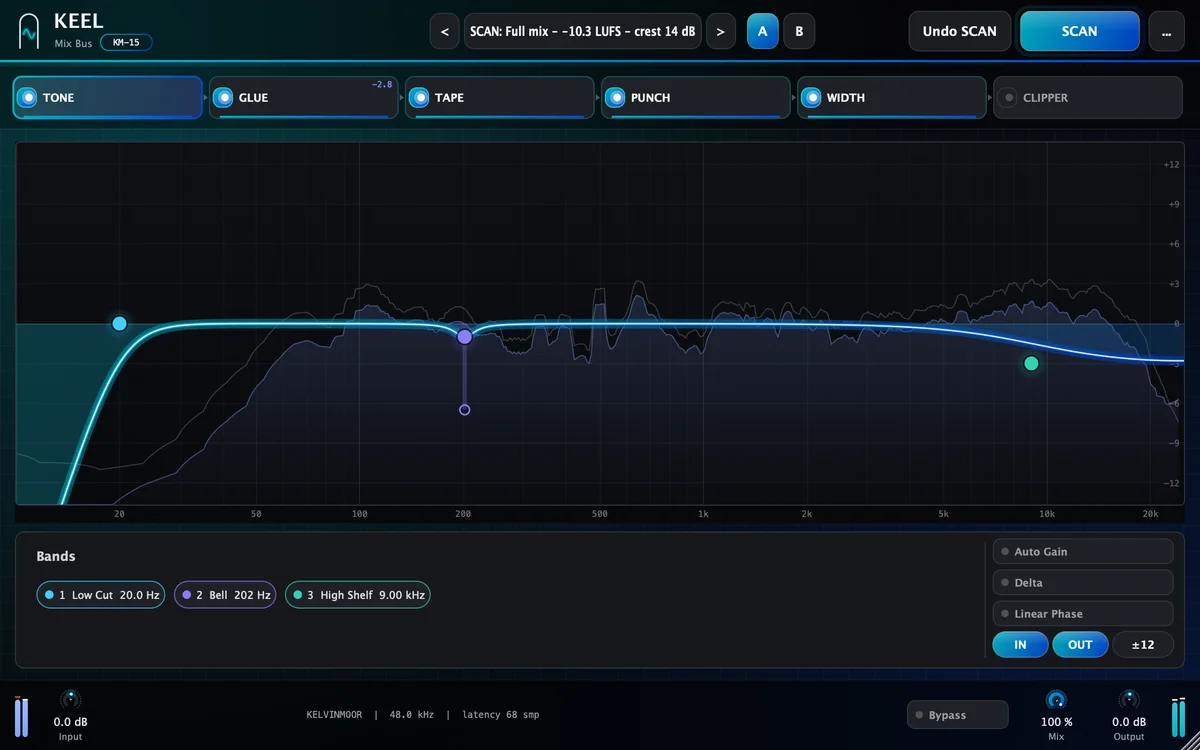Click the bell band Q handle below node
1200x750 pixels.
click(x=464, y=410)
